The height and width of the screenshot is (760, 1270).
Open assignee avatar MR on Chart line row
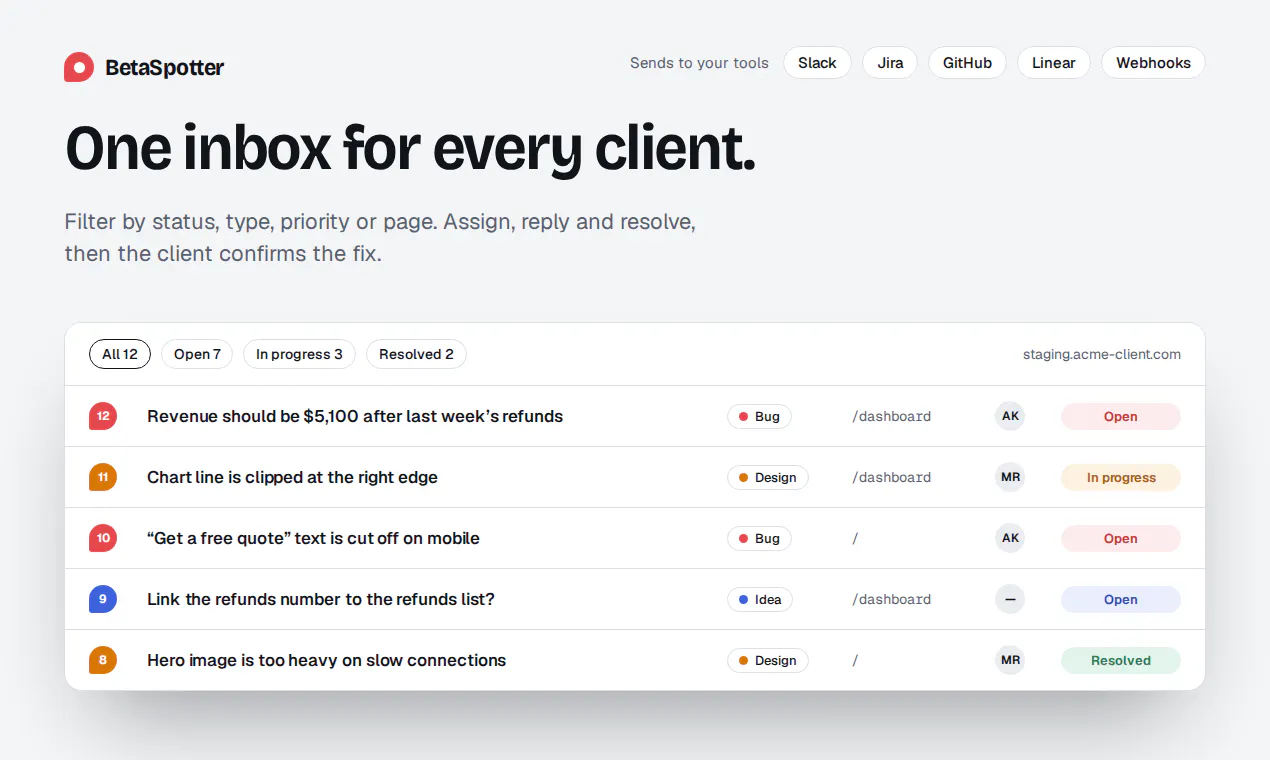coord(1010,477)
